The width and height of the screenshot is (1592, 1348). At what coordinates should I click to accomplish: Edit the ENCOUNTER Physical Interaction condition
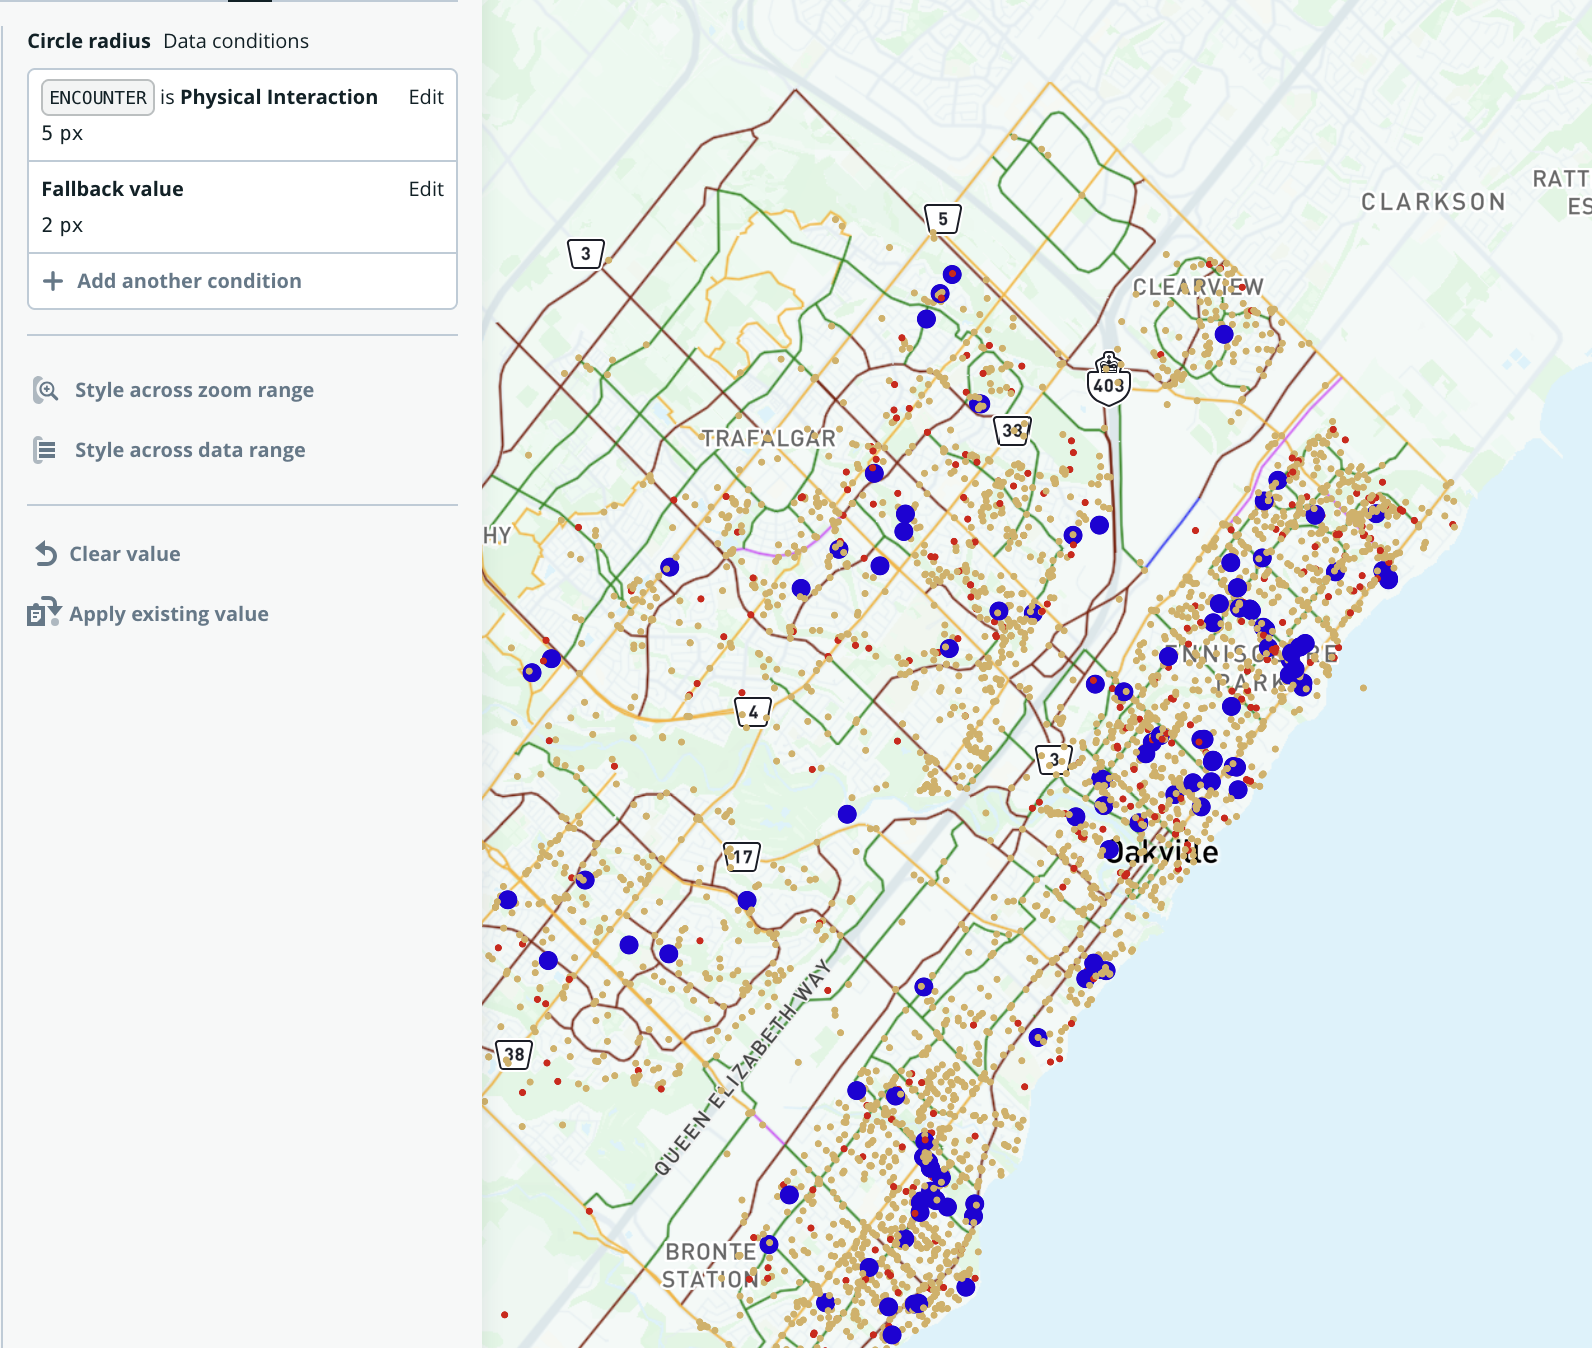pyautogui.click(x=425, y=97)
